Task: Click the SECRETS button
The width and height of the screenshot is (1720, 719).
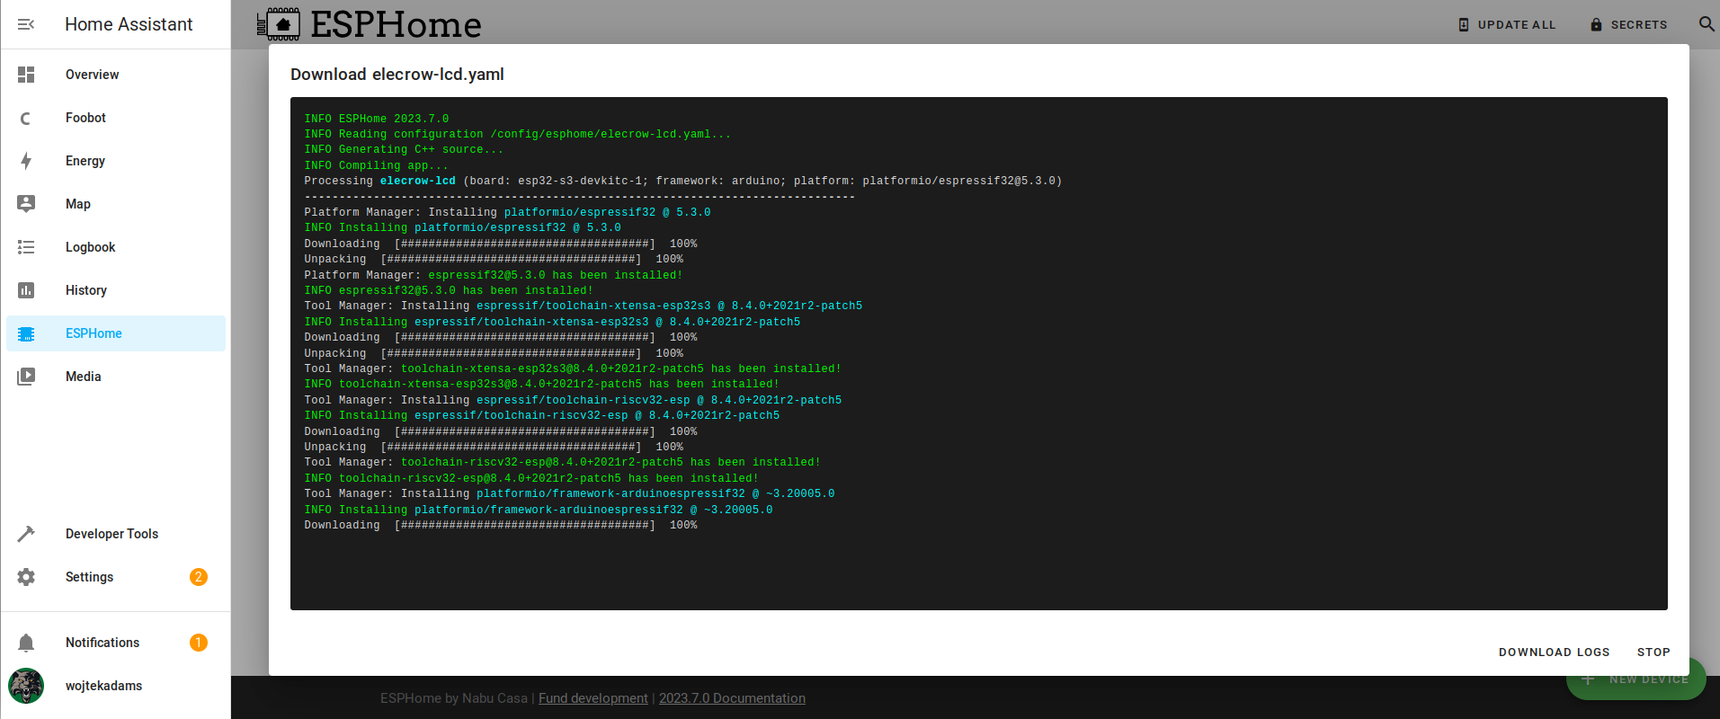Action: point(1629,24)
